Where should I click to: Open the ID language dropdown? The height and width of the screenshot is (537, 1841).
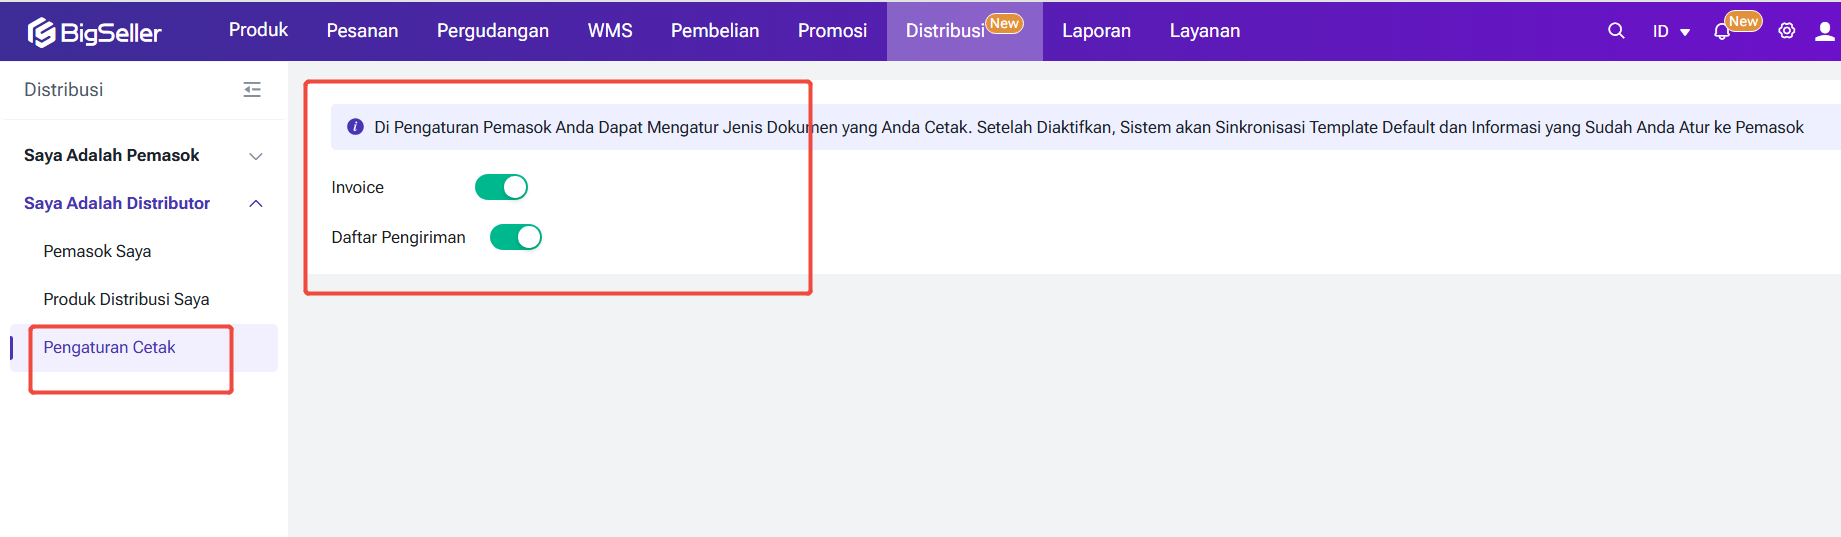click(x=1670, y=32)
